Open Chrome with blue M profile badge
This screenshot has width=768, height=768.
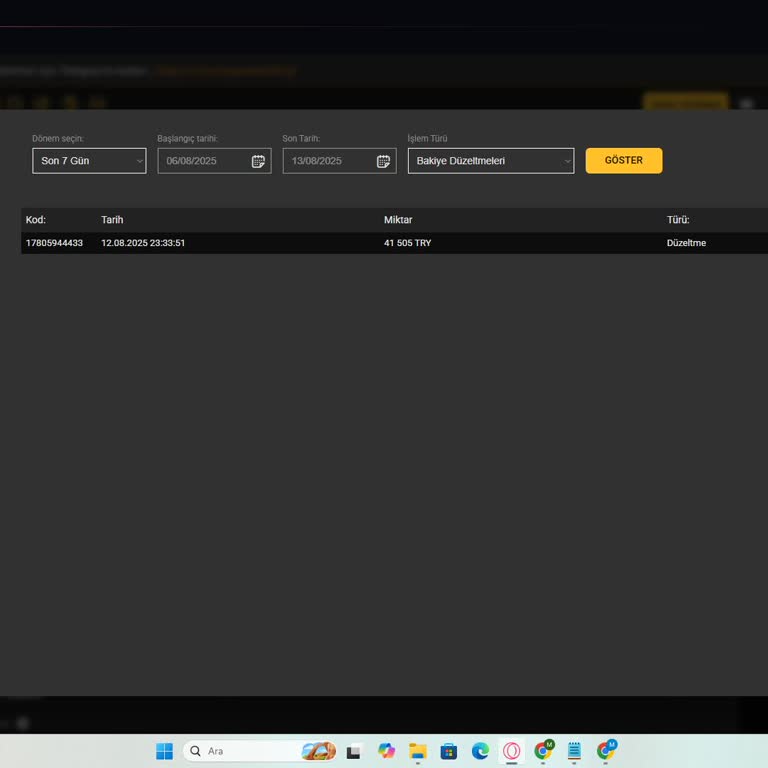tap(606, 751)
